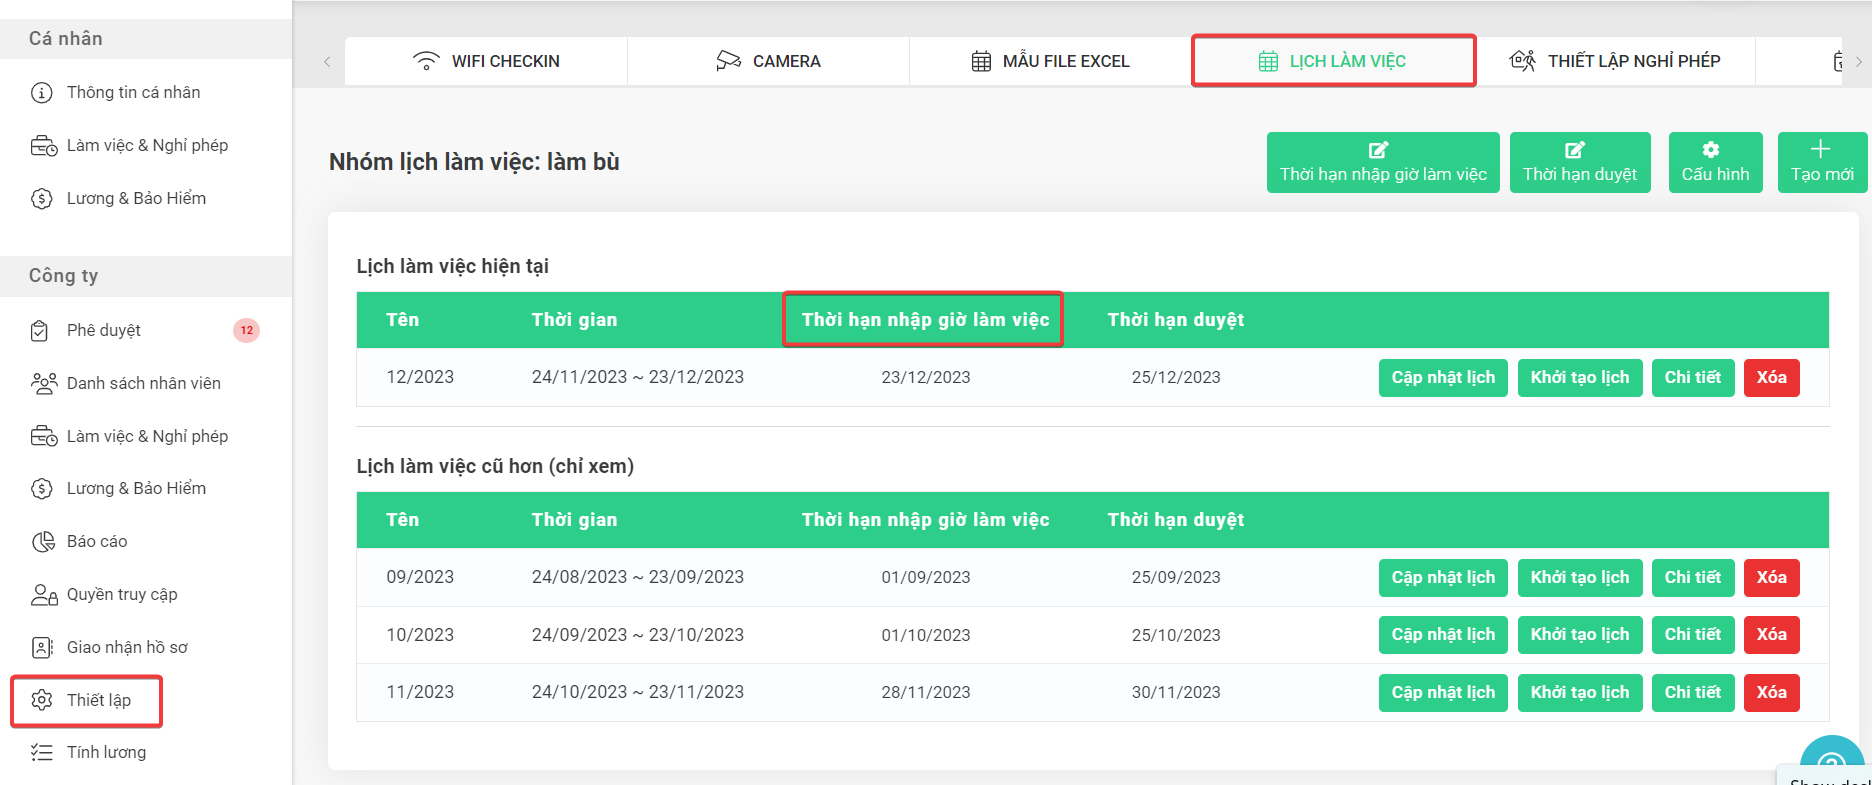
Task: Click the info icon beside Thông tin cá nhân
Action: (x=42, y=93)
